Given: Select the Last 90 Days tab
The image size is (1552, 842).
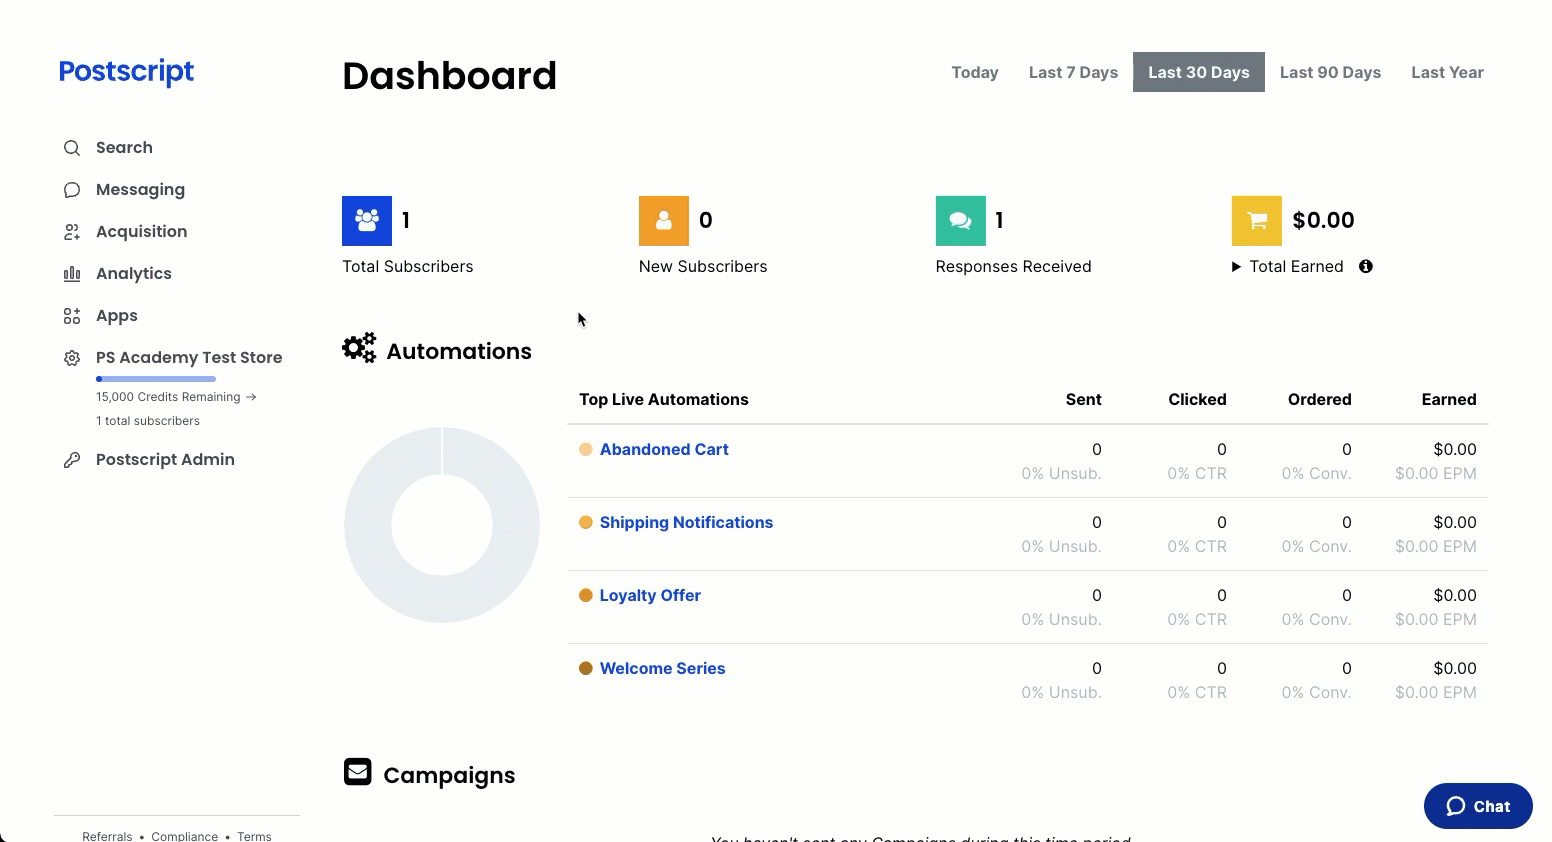Looking at the screenshot, I should [1330, 72].
